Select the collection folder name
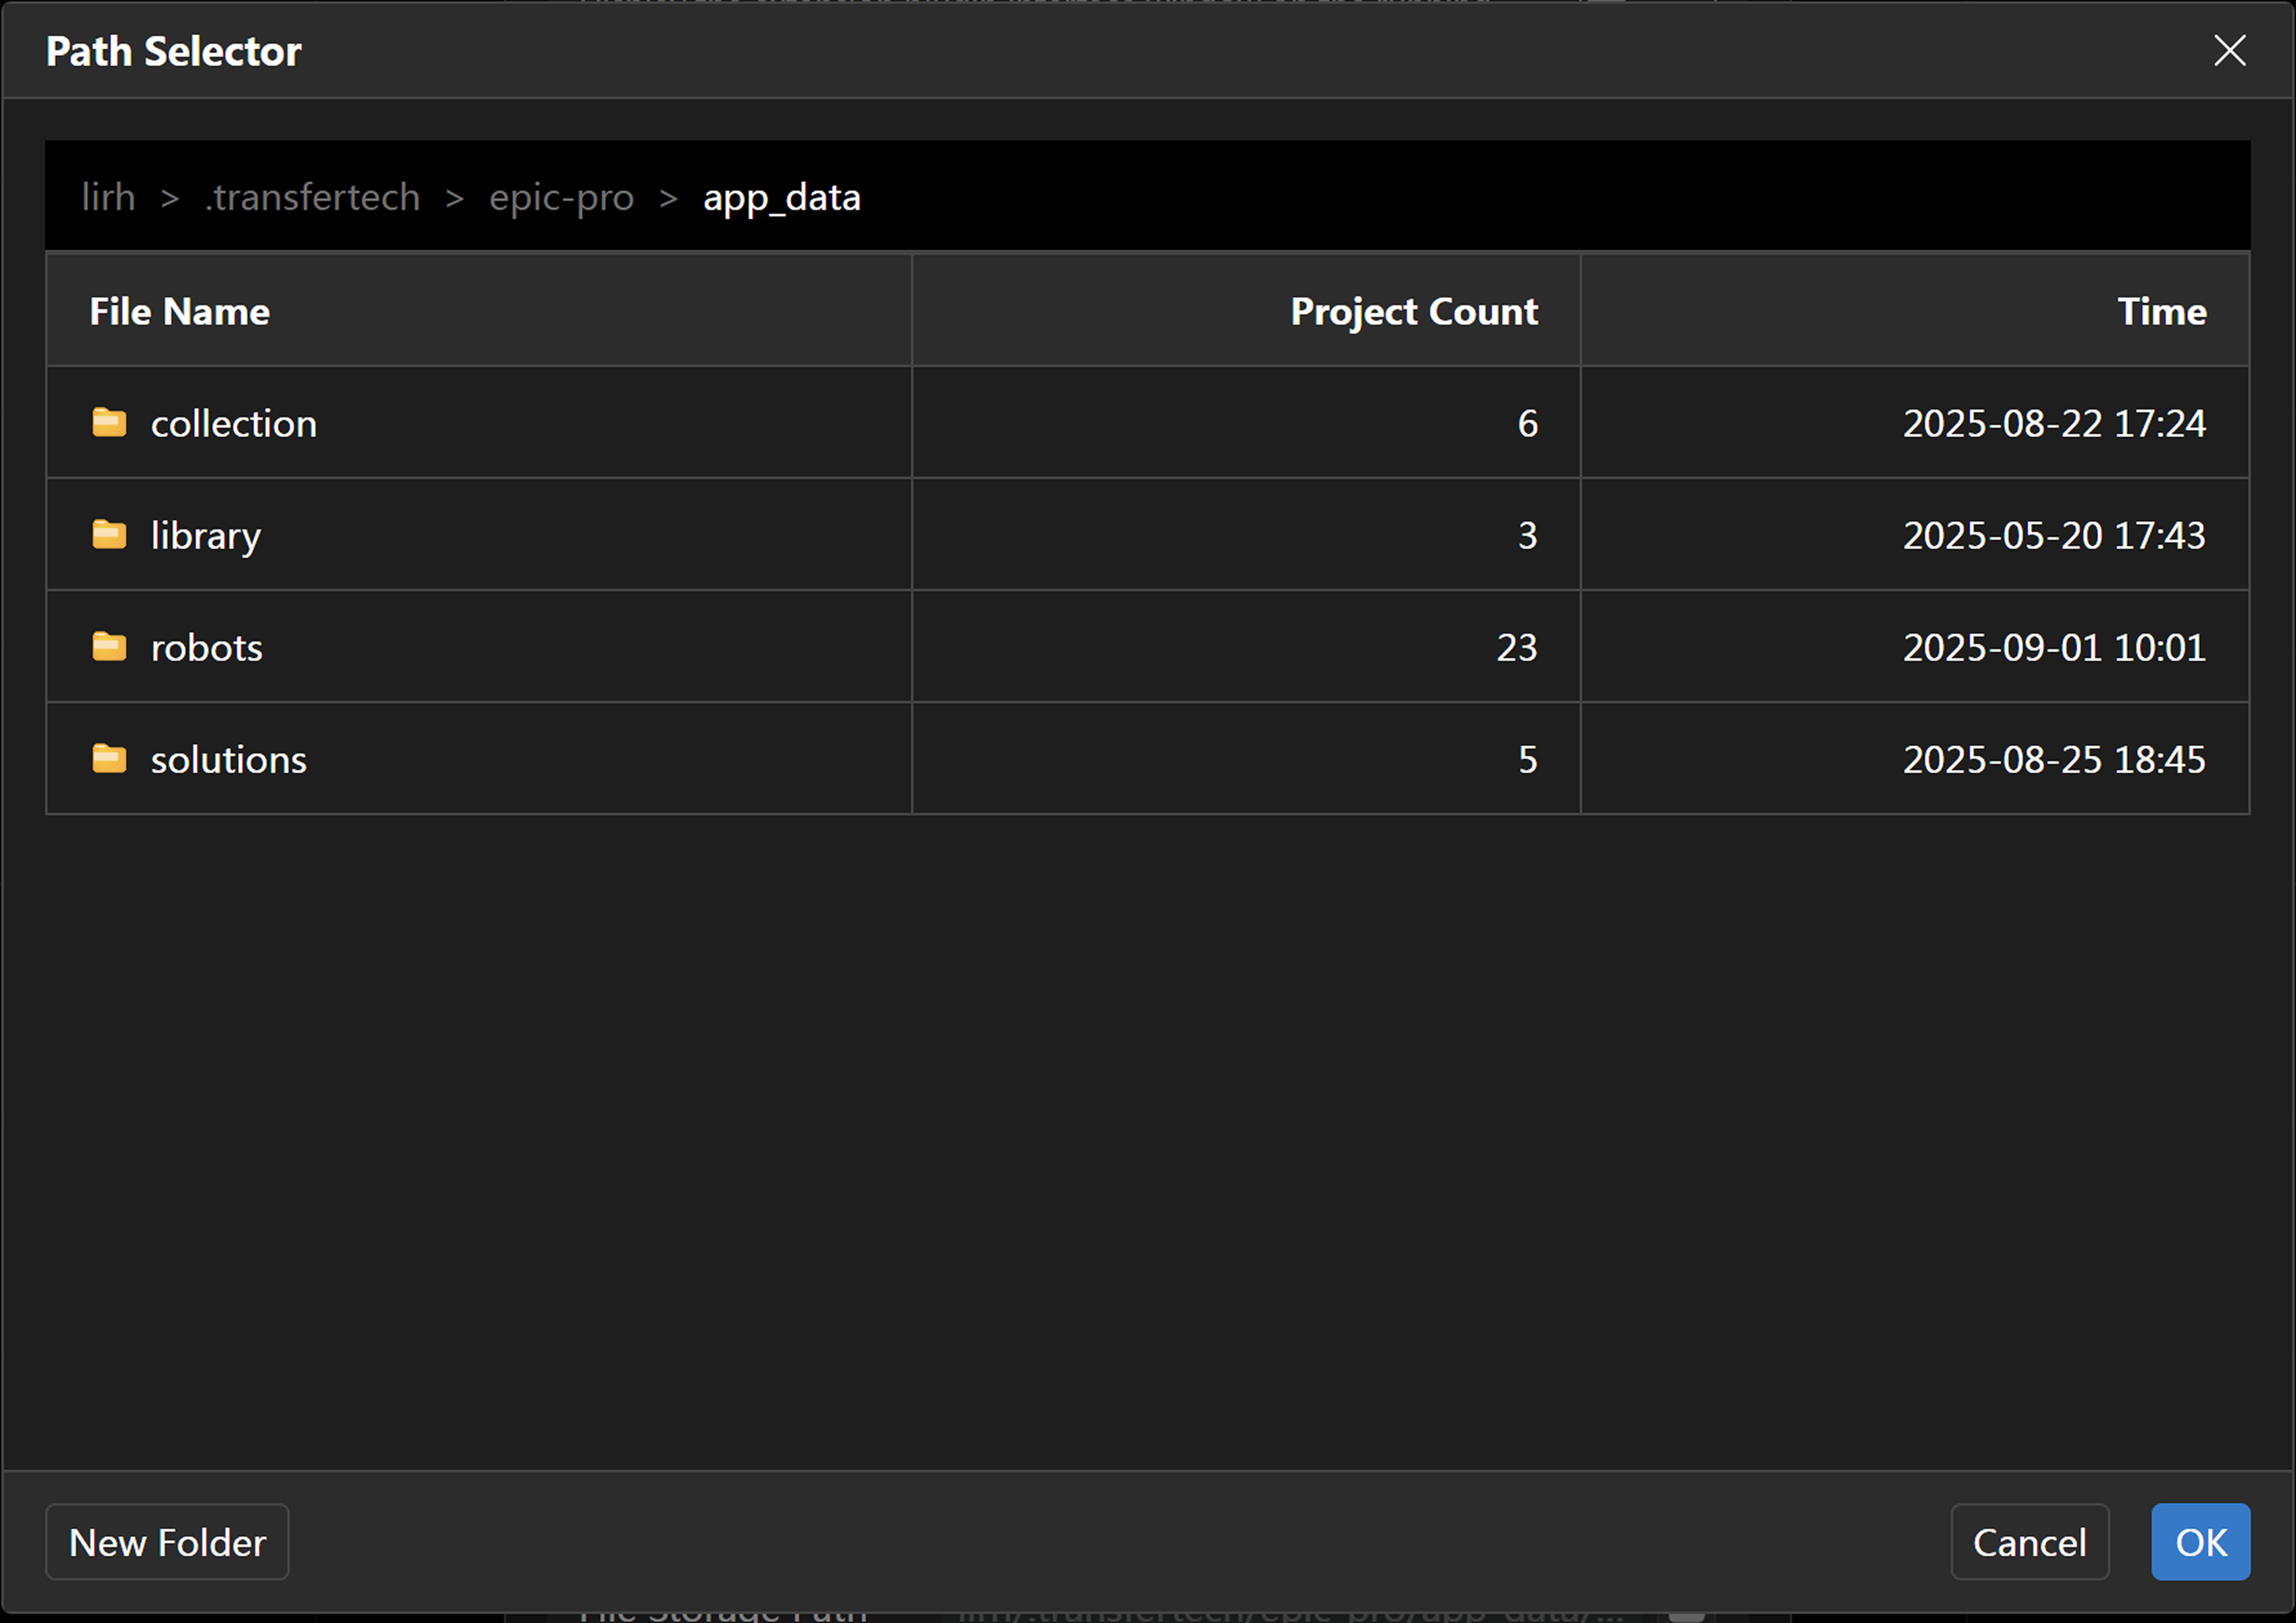Screen dimensions: 2296x1623 click(233, 424)
